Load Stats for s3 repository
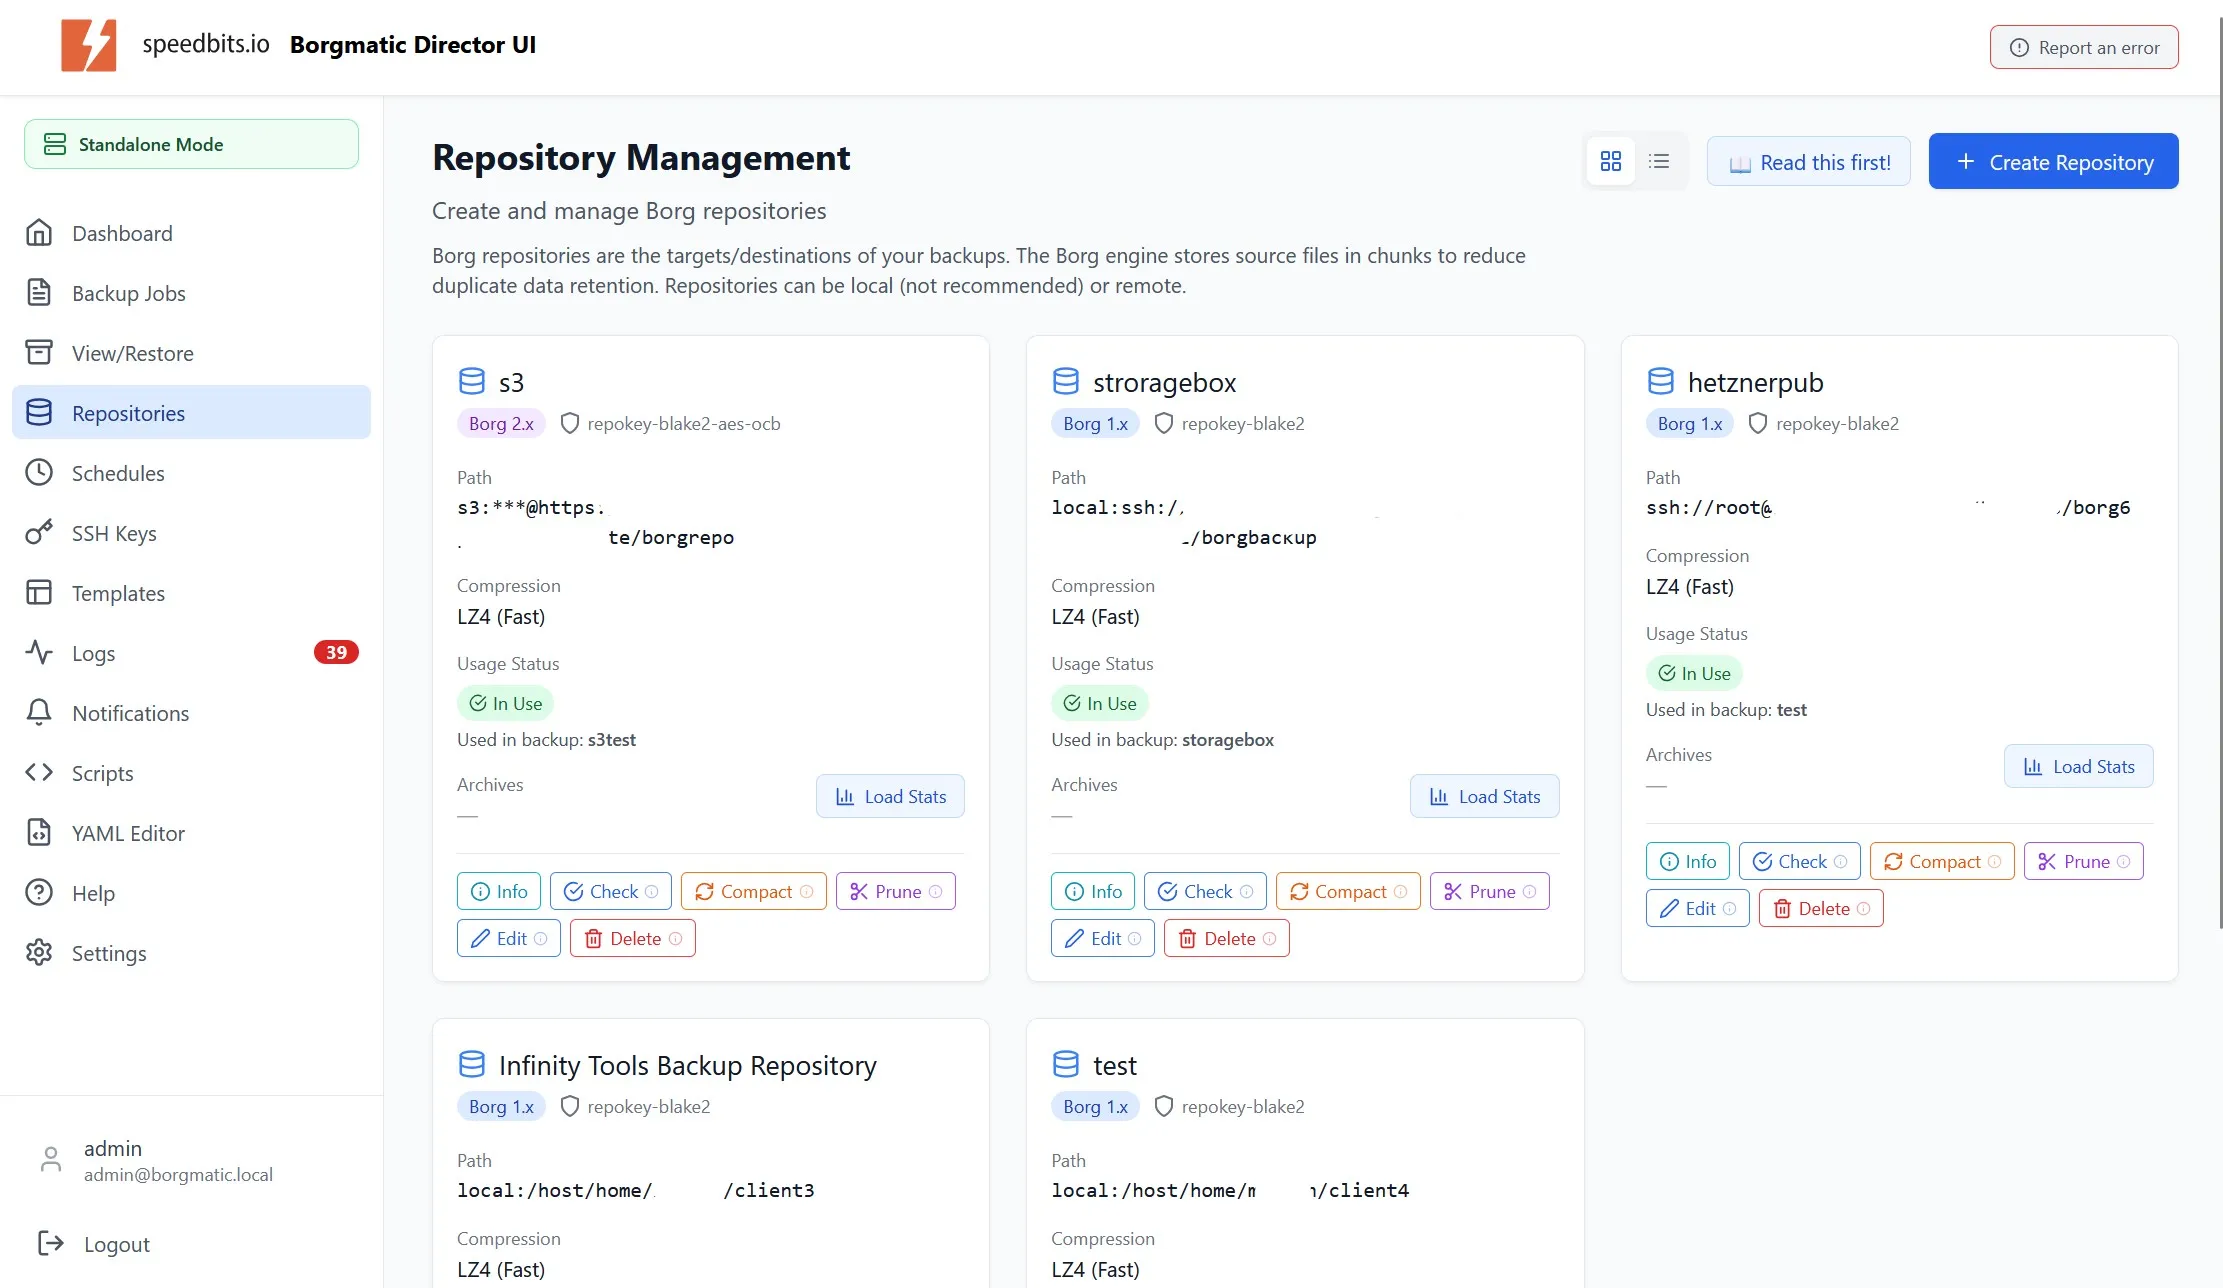Screen dimensions: 2223x1288 890,796
